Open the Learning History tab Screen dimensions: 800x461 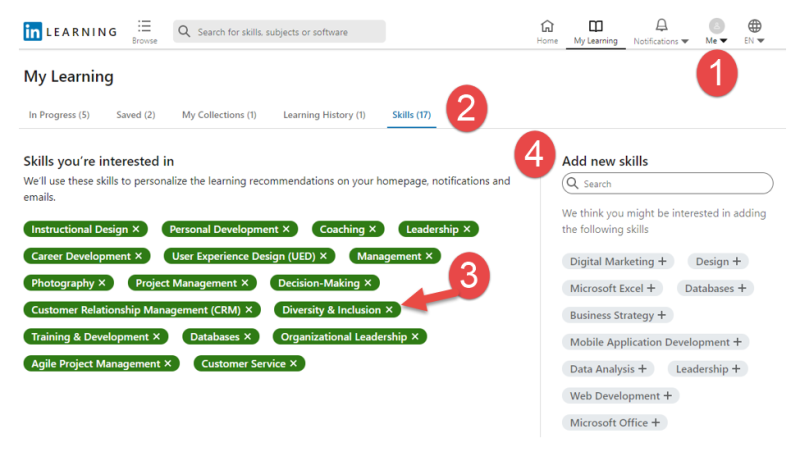coord(324,115)
